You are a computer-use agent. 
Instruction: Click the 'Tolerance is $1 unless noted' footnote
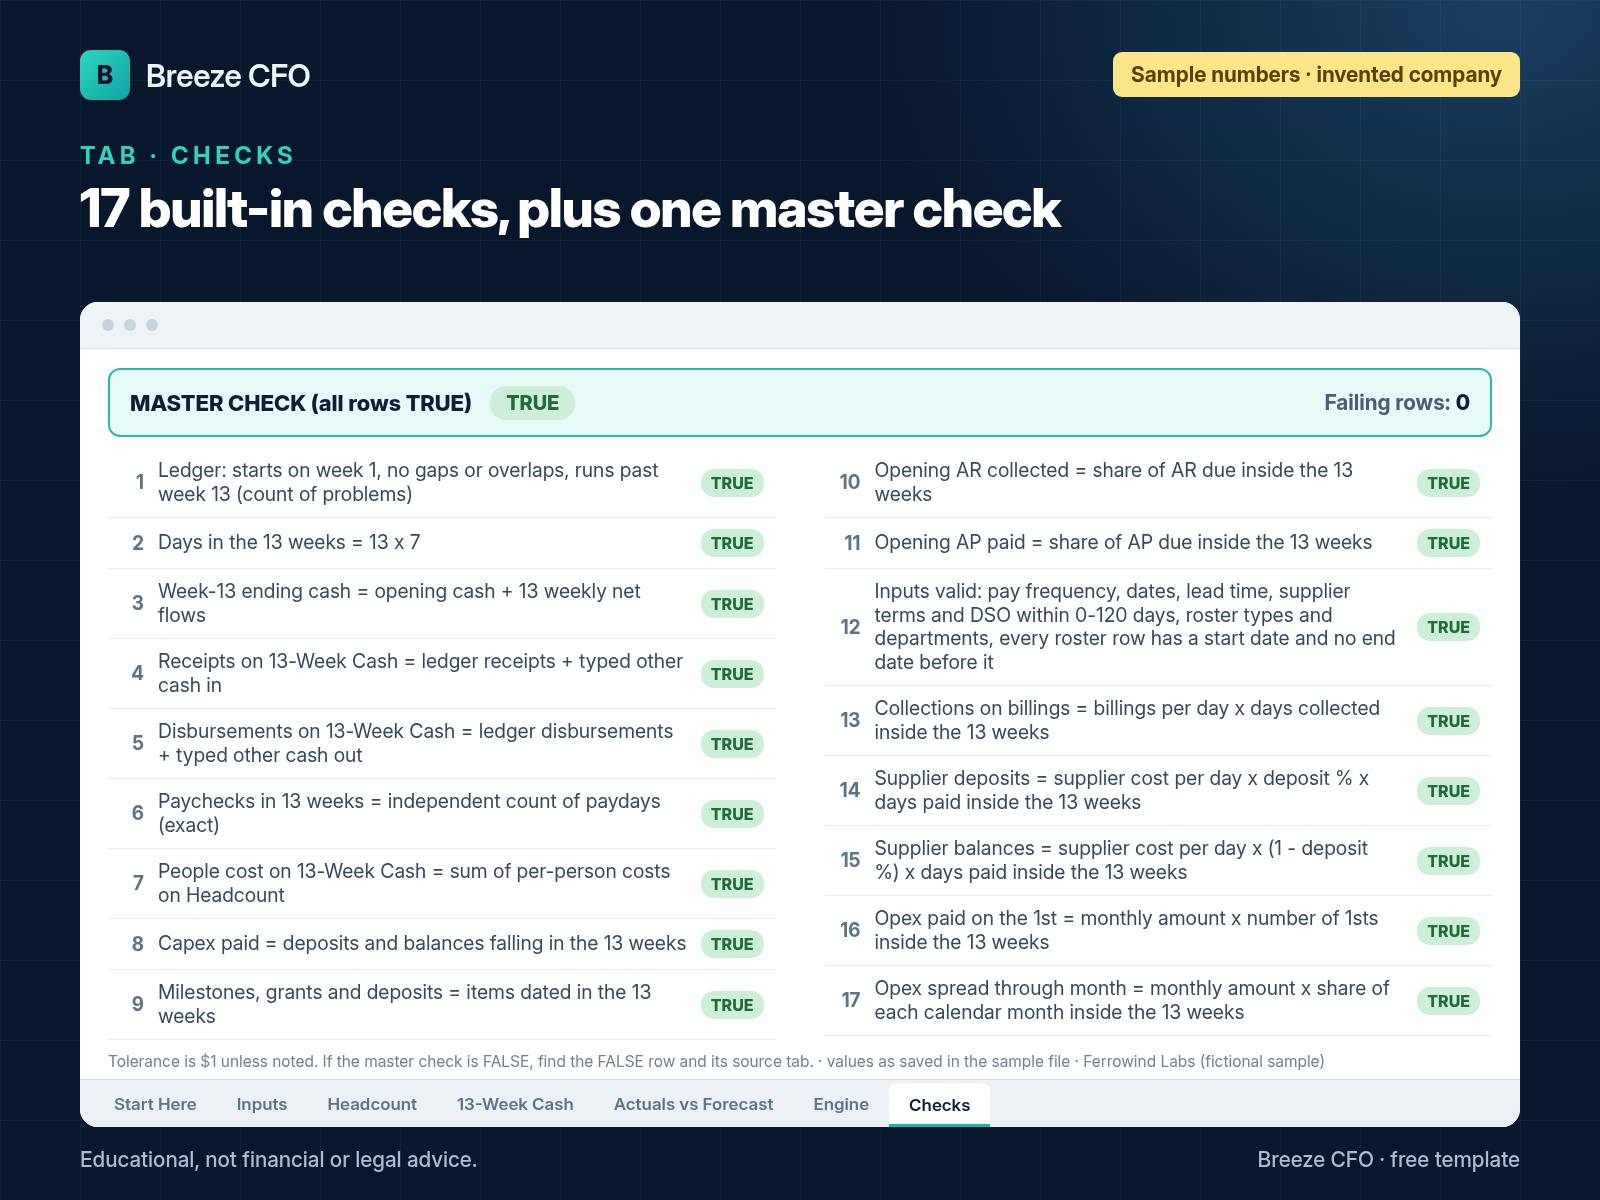tap(716, 1061)
